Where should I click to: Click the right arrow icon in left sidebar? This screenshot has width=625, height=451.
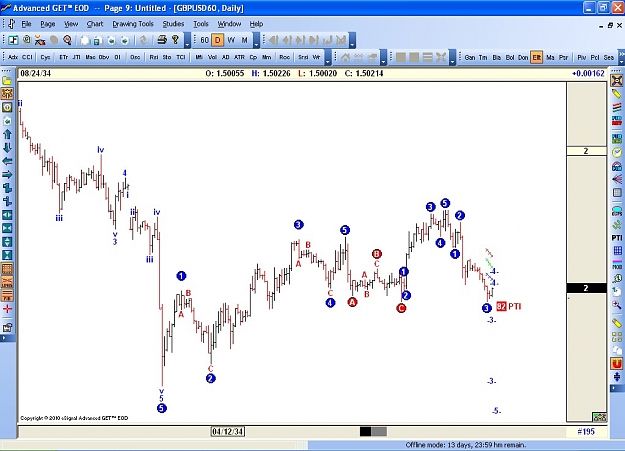(x=7, y=175)
